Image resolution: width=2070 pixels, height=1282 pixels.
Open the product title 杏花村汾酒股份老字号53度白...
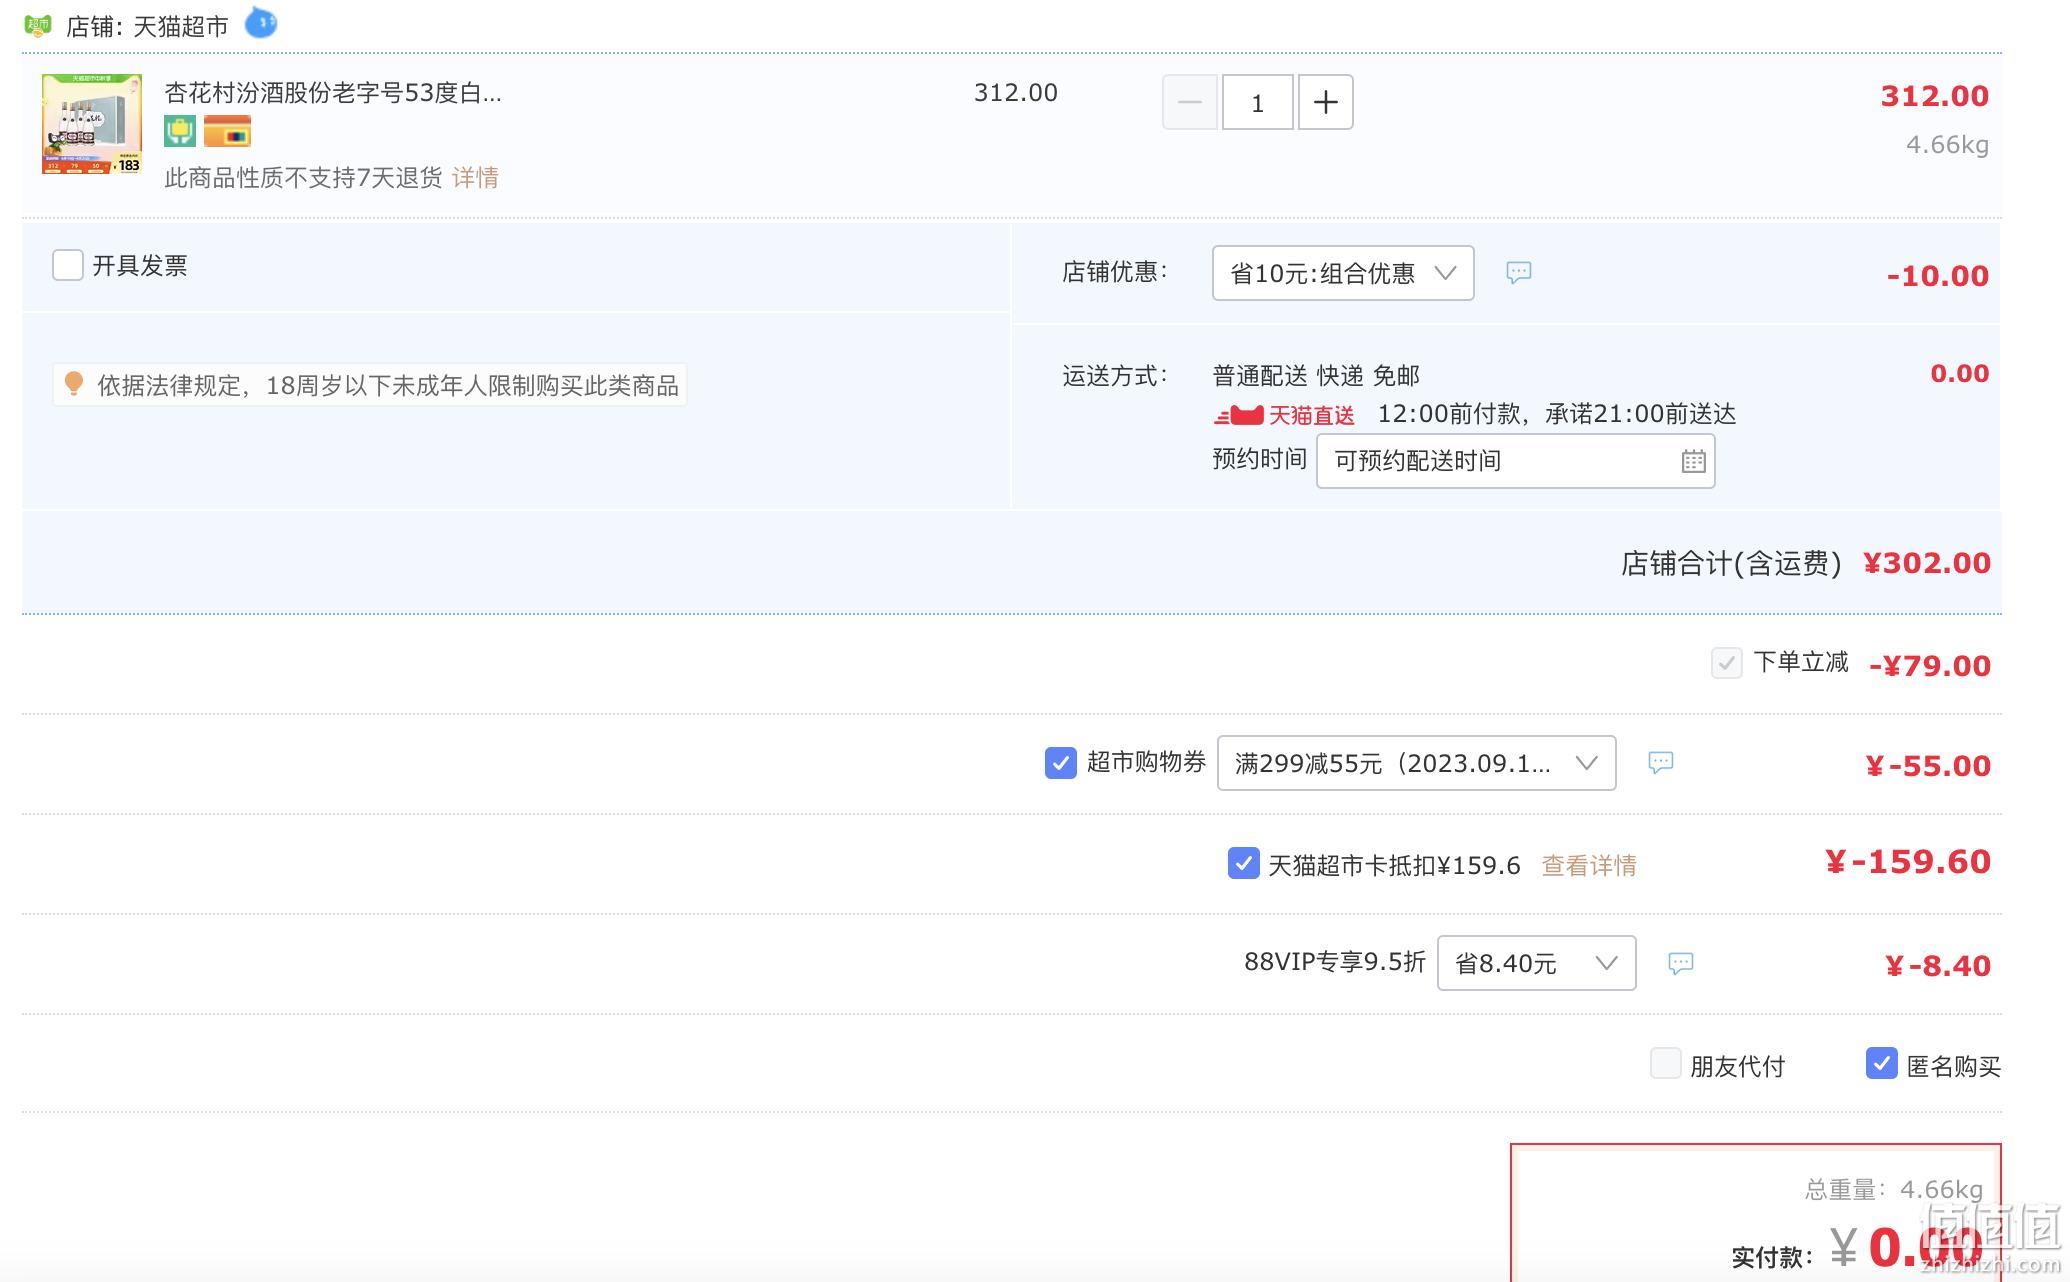tap(333, 93)
